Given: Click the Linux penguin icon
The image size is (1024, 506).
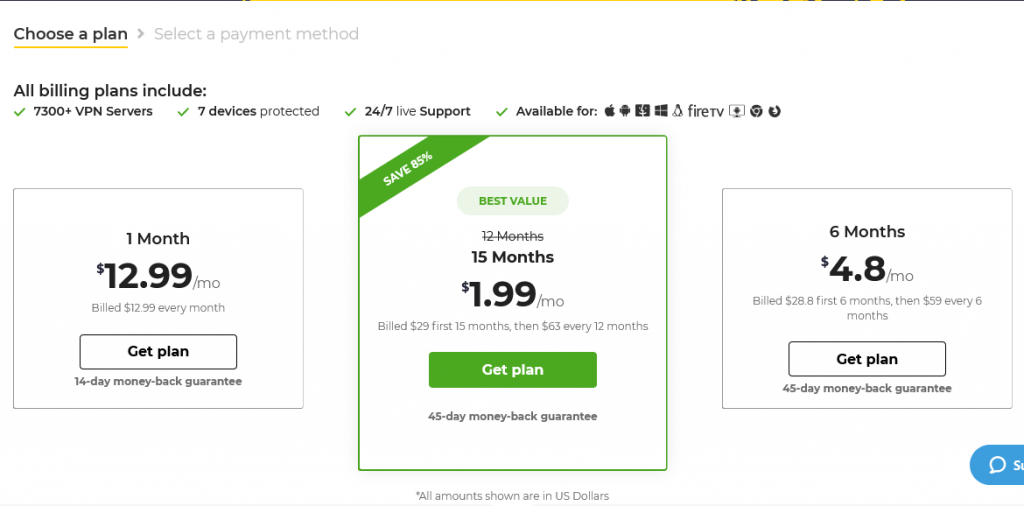Looking at the screenshot, I should pyautogui.click(x=677, y=110).
